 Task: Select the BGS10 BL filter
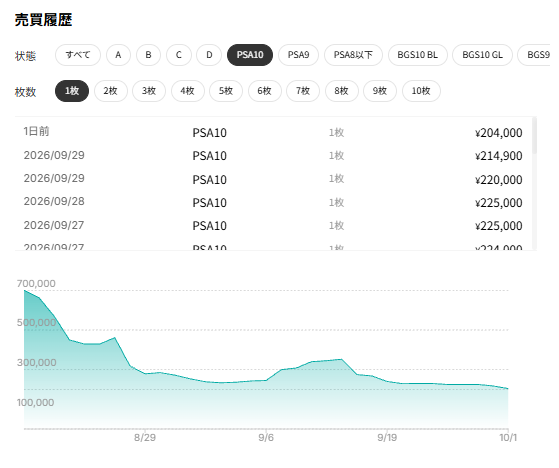(x=417, y=55)
